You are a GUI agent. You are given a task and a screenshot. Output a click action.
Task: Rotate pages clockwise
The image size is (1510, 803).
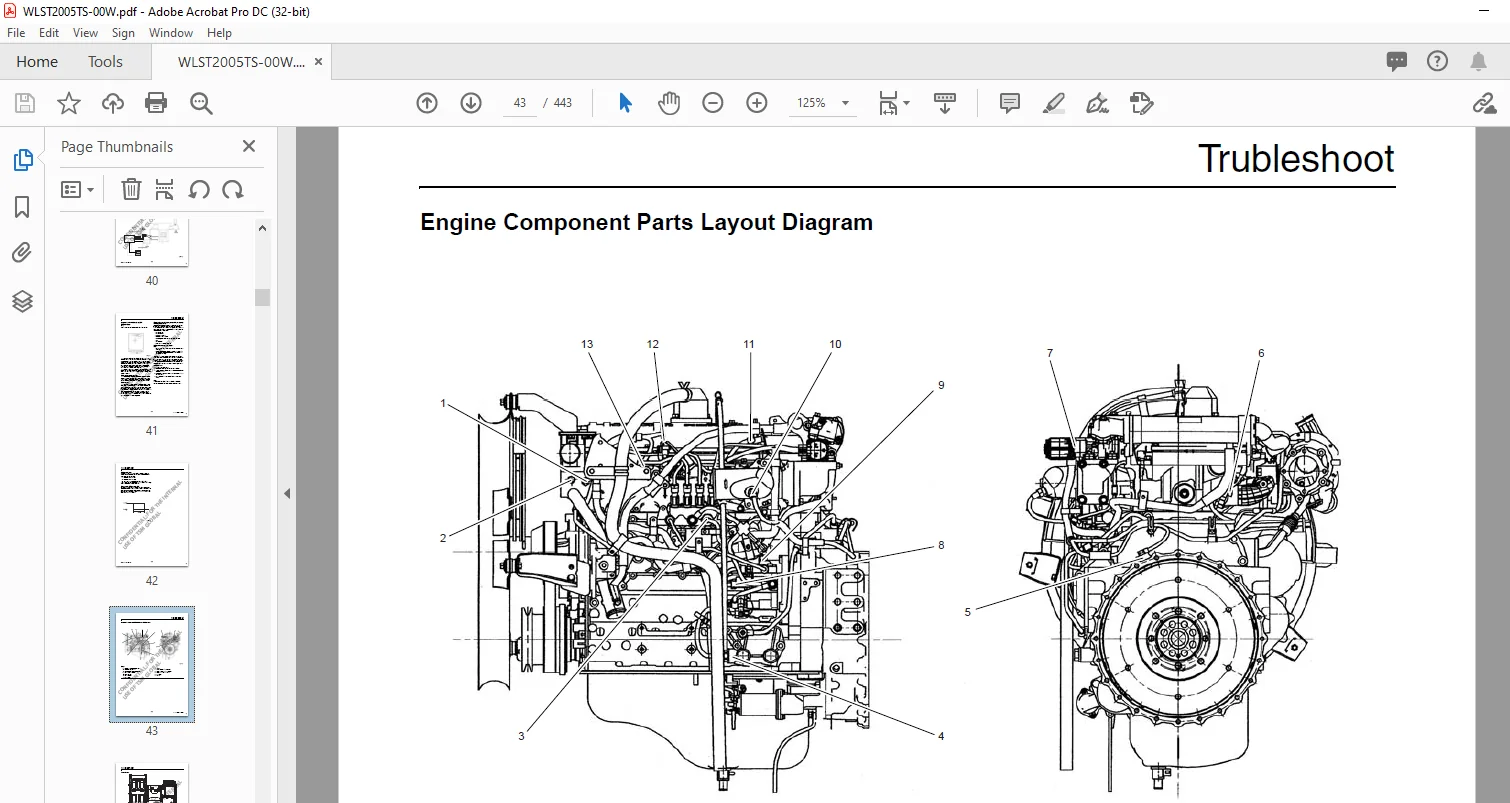click(x=233, y=189)
